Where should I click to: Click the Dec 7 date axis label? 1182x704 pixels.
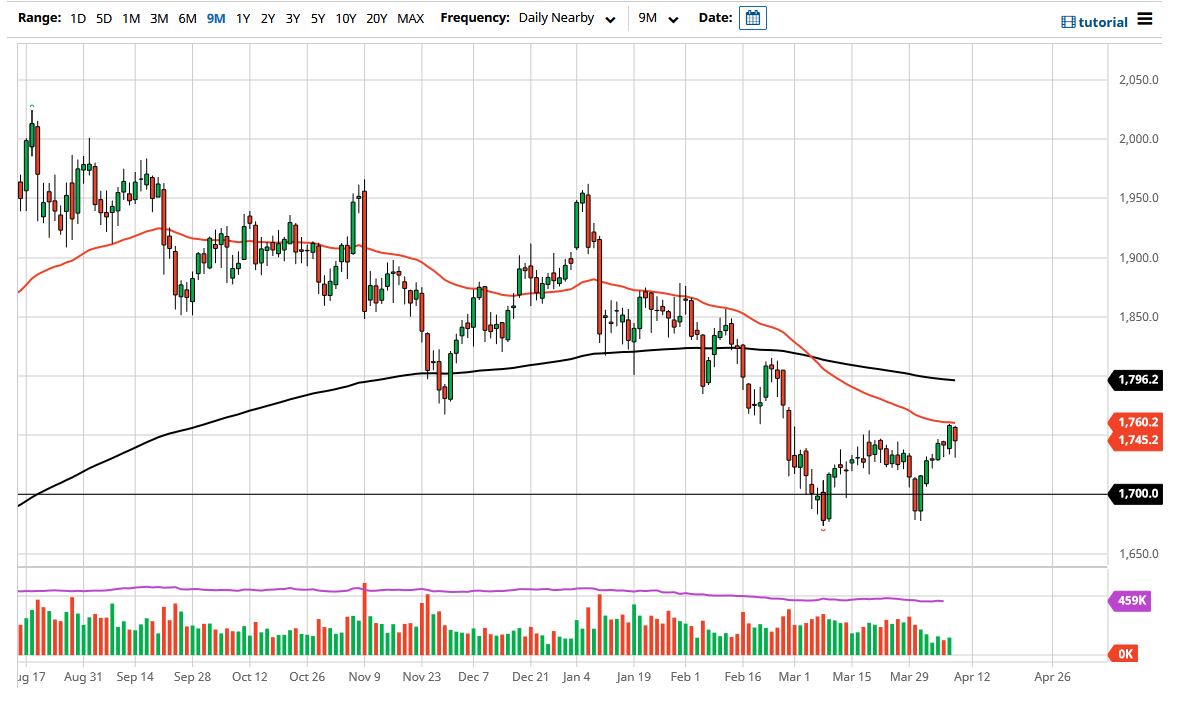[473, 677]
